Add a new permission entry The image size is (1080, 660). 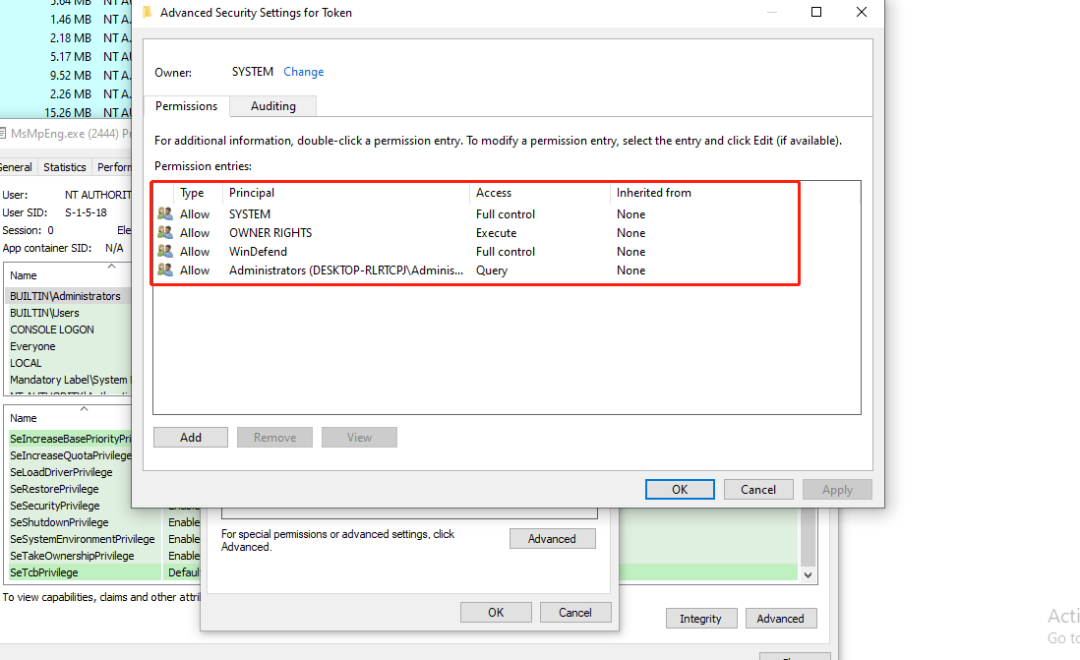click(x=191, y=437)
